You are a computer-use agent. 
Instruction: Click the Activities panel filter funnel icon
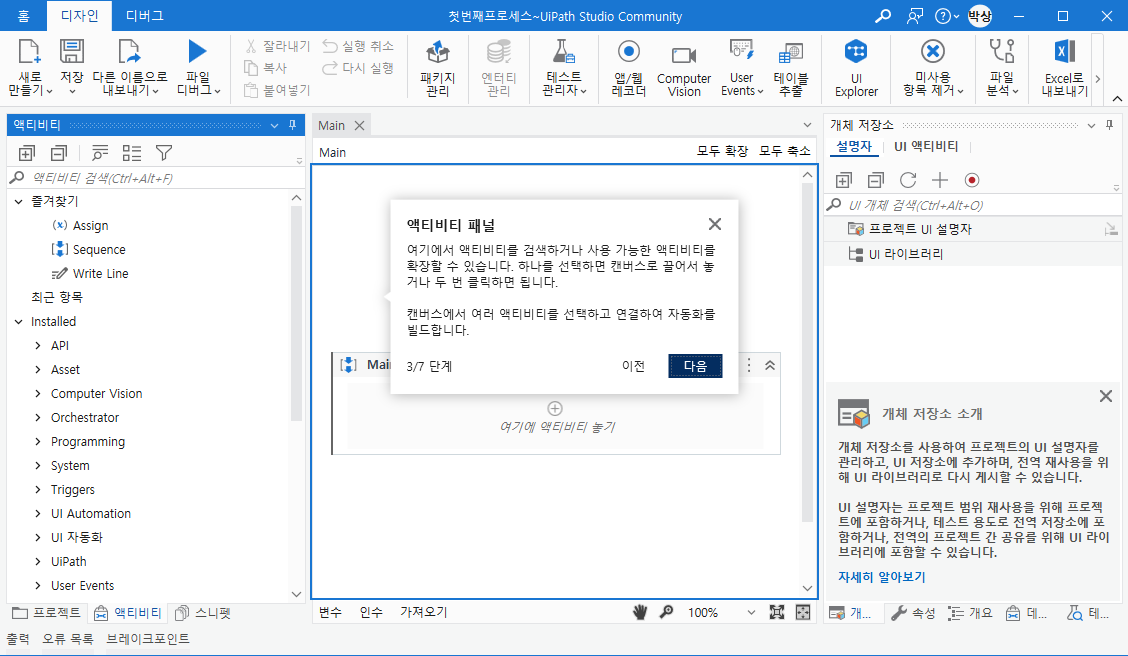click(x=164, y=152)
